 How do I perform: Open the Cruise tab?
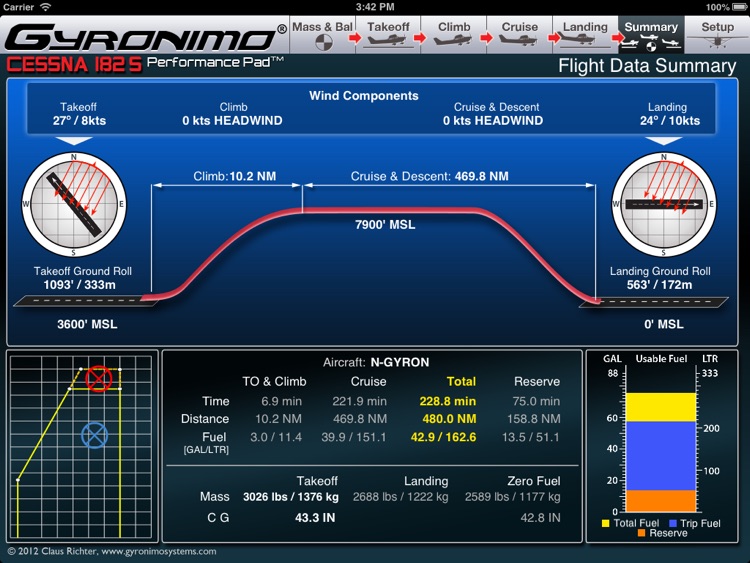pyautogui.click(x=519, y=34)
